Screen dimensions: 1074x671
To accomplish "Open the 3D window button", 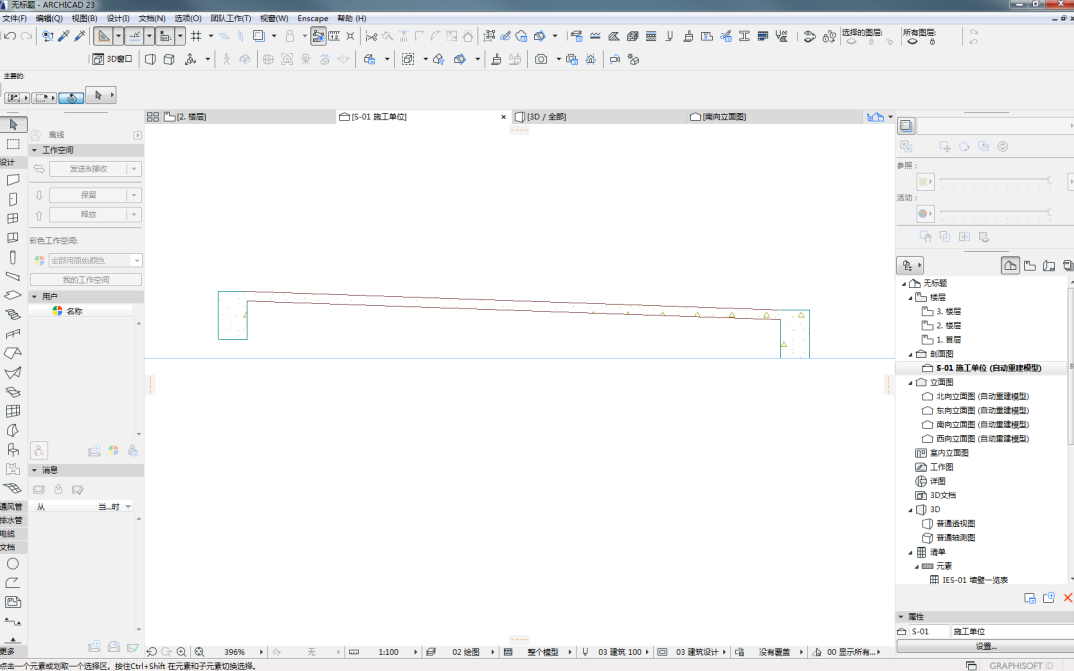I will tap(112, 60).
